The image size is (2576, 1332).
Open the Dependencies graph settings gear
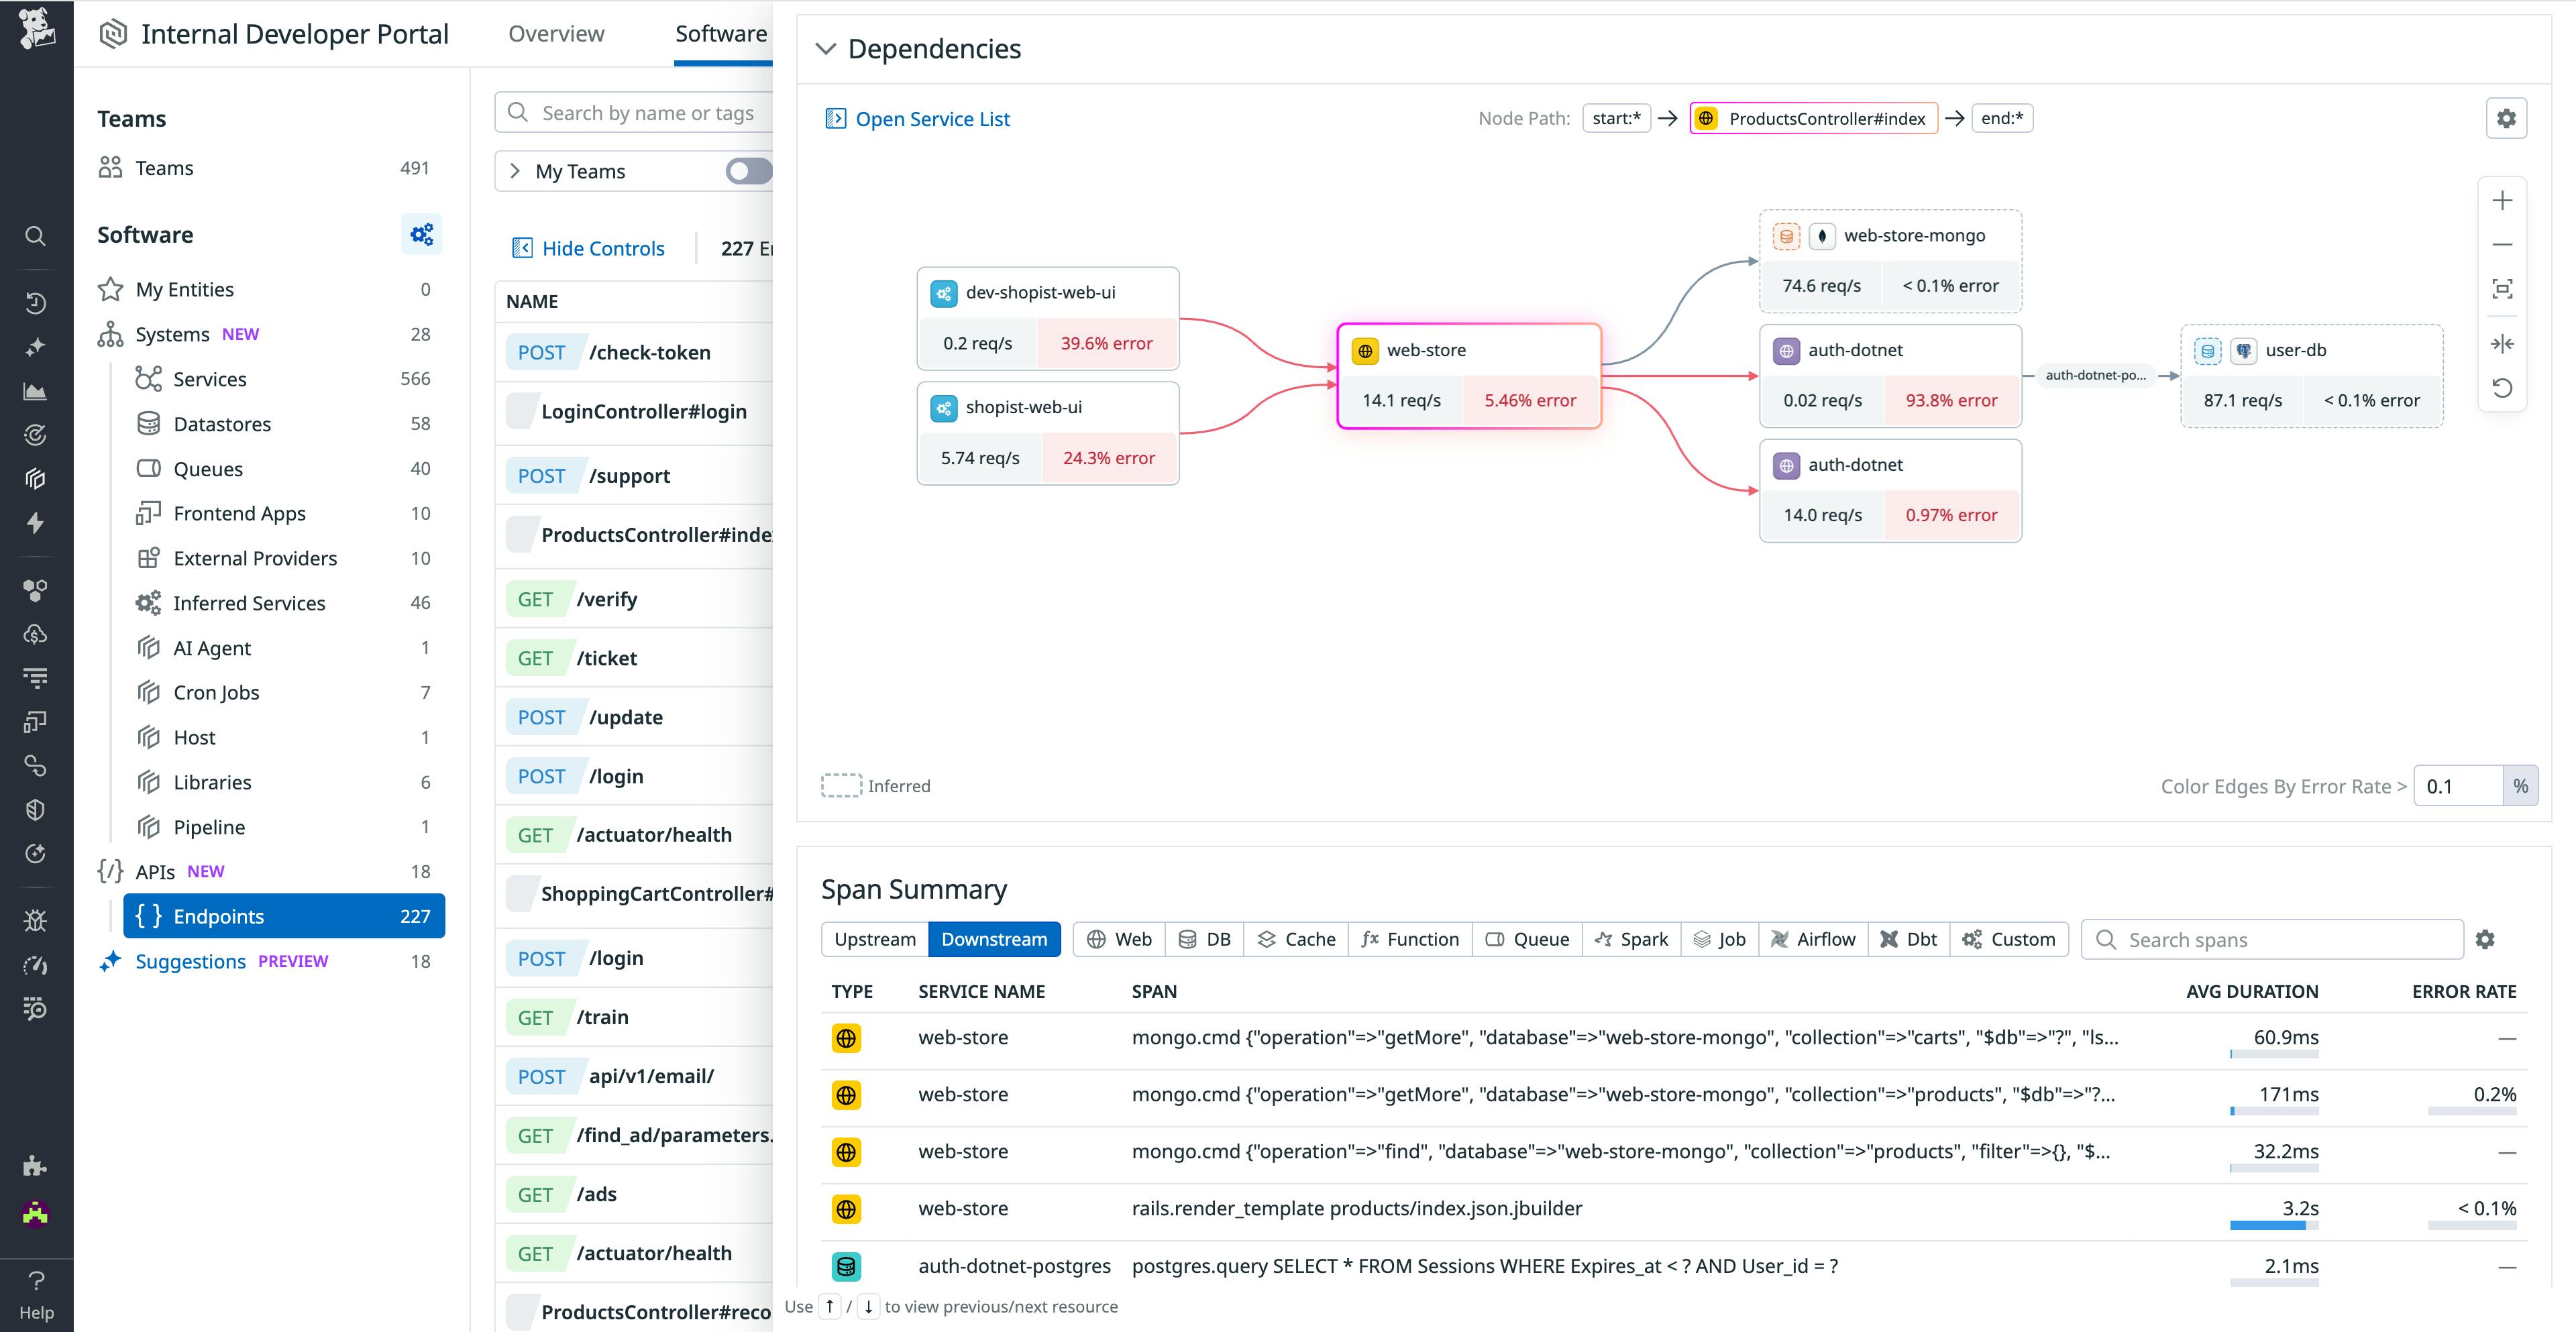[x=2507, y=118]
